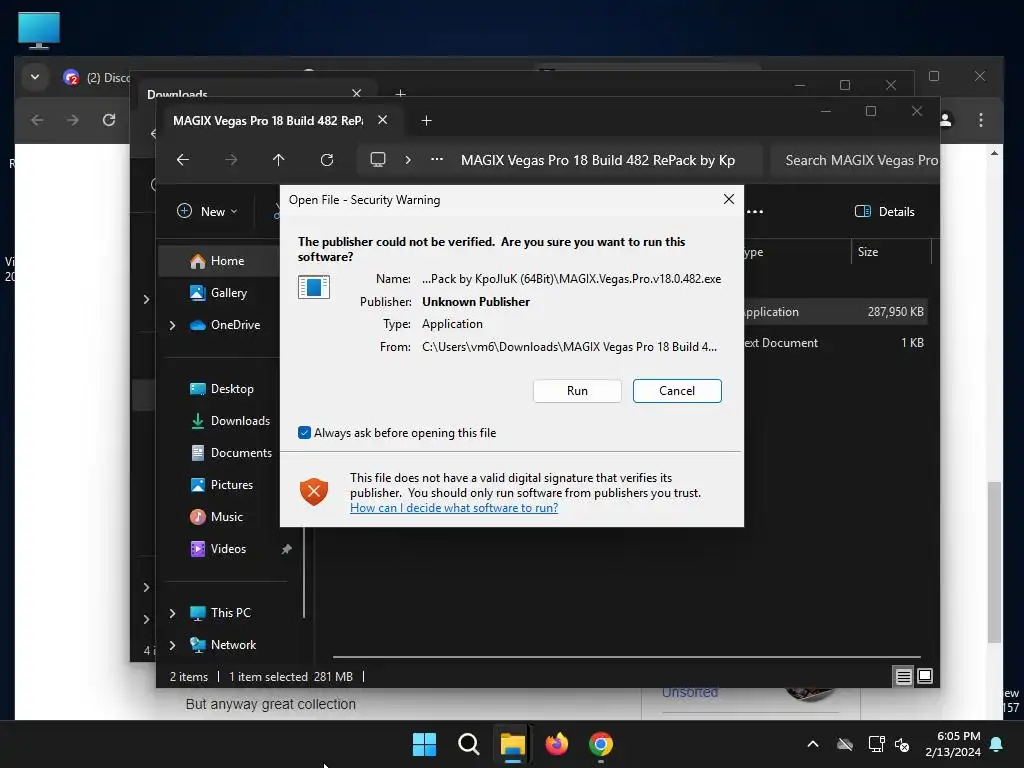Select the Discord tab in Chrome
This screenshot has width=1024, height=768.
coord(98,78)
